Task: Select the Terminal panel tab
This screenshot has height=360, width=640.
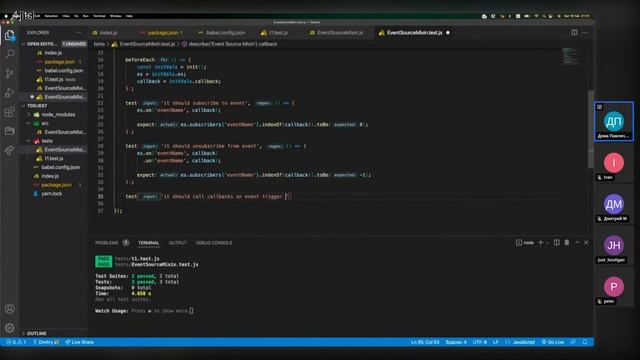Action: (149, 243)
